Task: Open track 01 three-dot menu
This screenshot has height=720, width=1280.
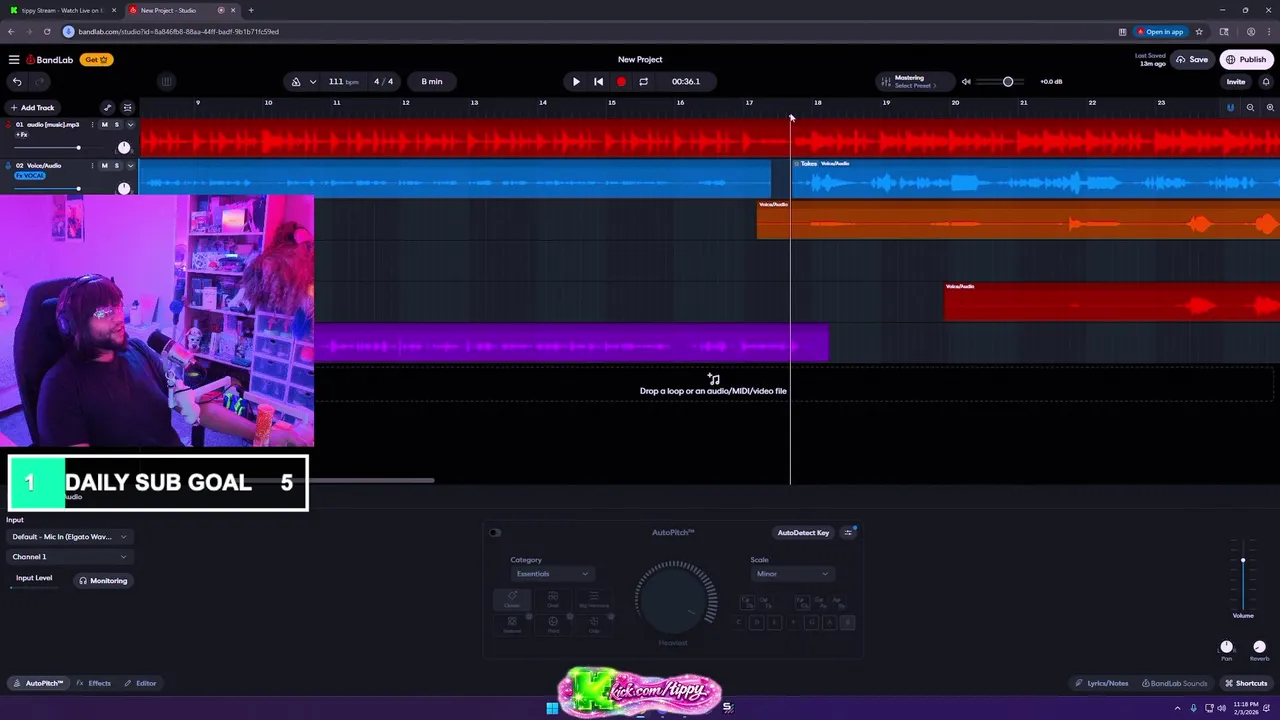Action: coord(93,125)
